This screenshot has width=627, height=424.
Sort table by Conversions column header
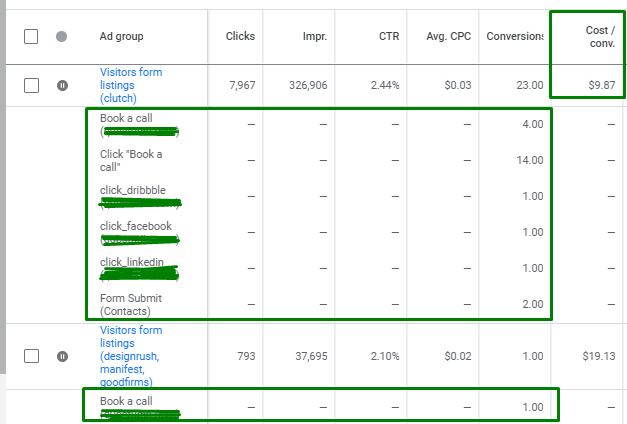(x=515, y=37)
